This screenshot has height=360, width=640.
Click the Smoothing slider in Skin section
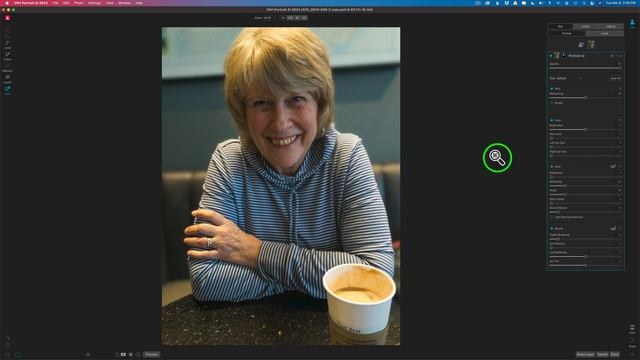pyautogui.click(x=585, y=98)
